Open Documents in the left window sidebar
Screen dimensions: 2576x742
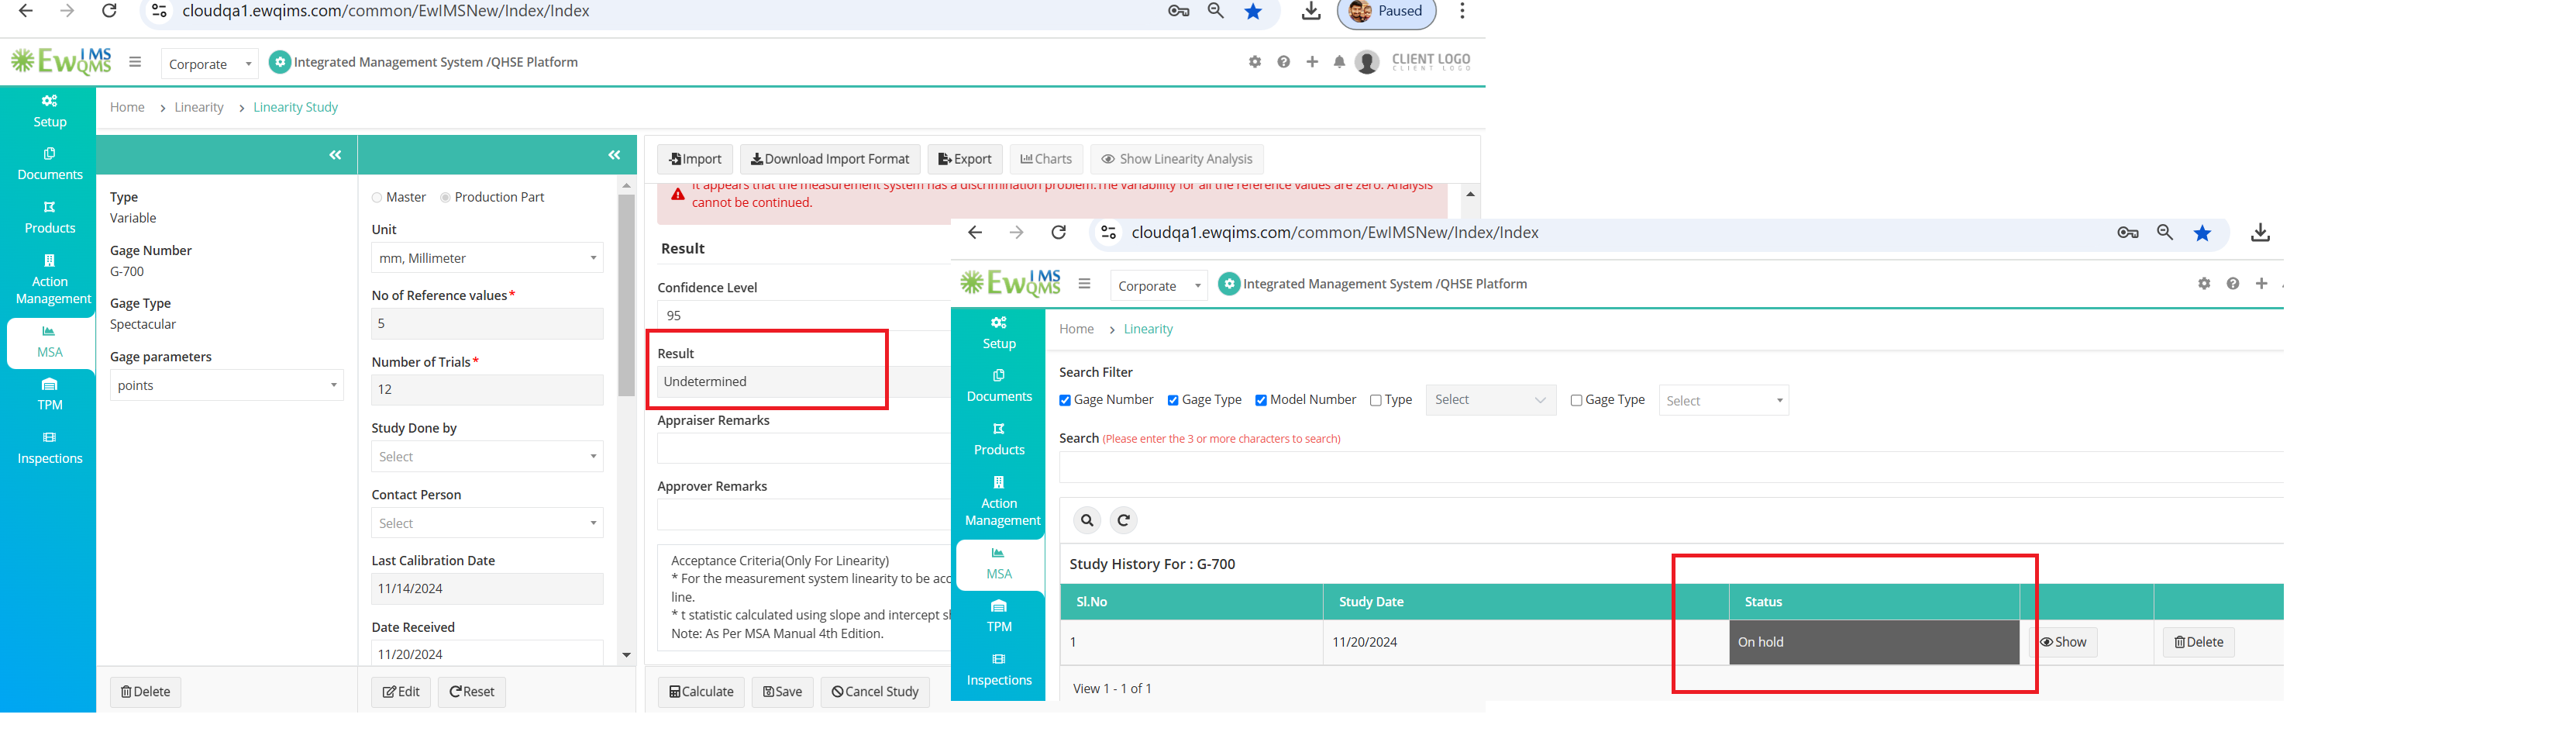tap(49, 164)
